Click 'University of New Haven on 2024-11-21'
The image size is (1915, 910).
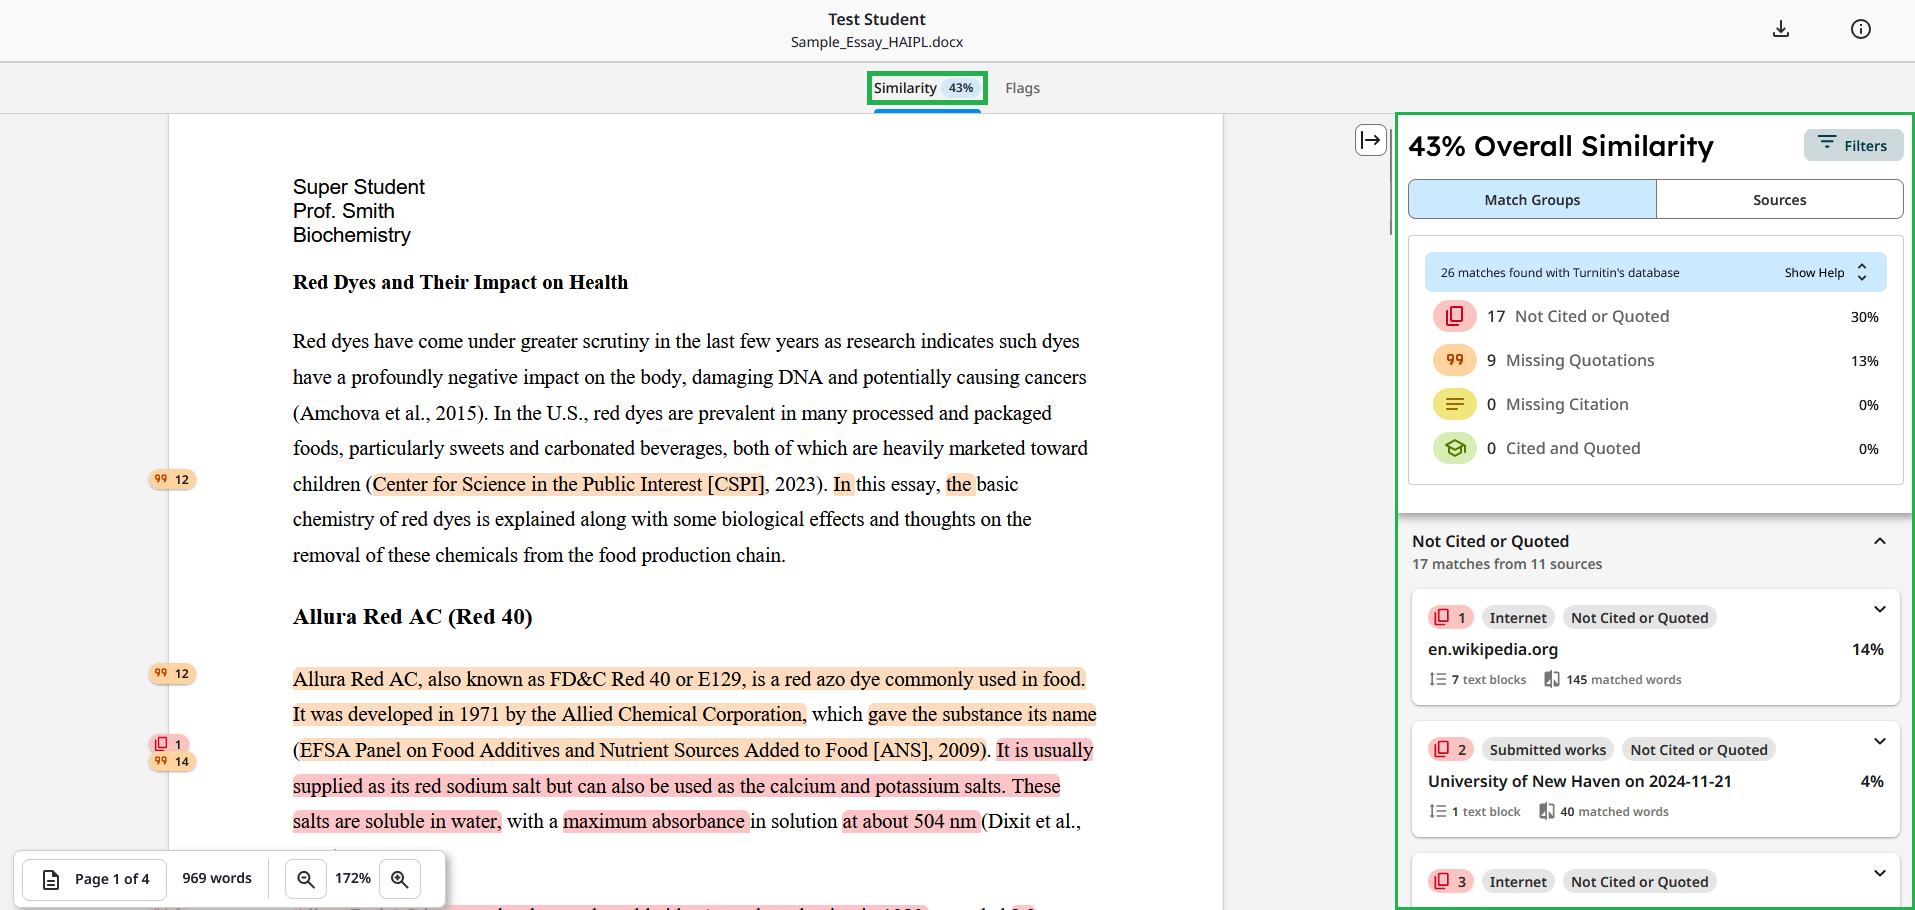[x=1580, y=782]
